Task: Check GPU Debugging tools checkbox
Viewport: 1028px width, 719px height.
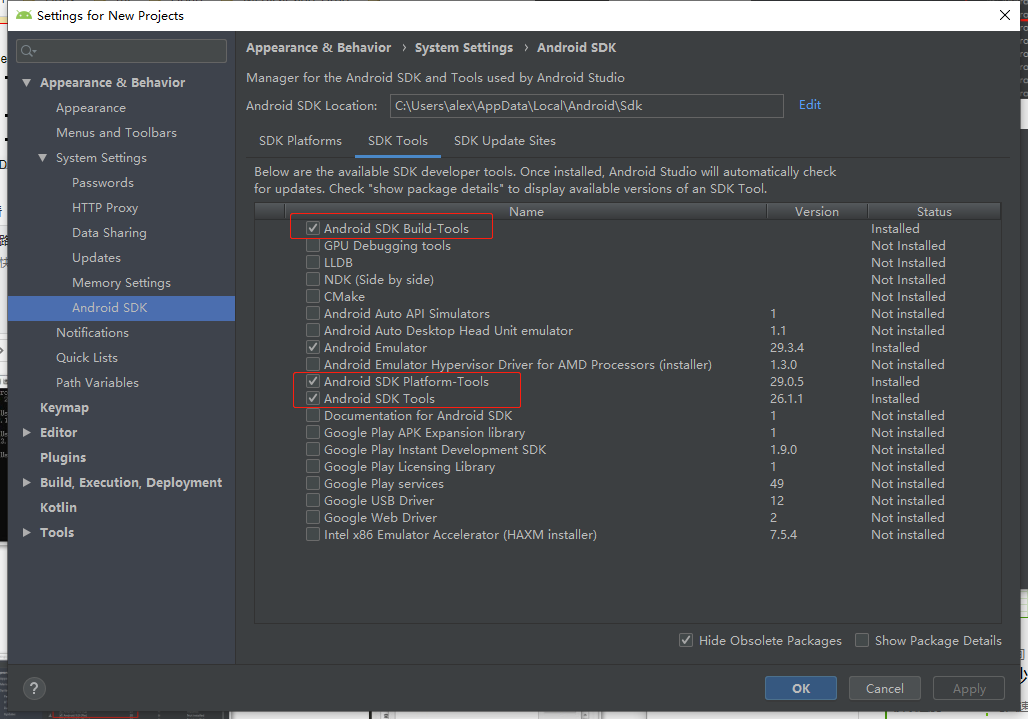Action: click(313, 246)
